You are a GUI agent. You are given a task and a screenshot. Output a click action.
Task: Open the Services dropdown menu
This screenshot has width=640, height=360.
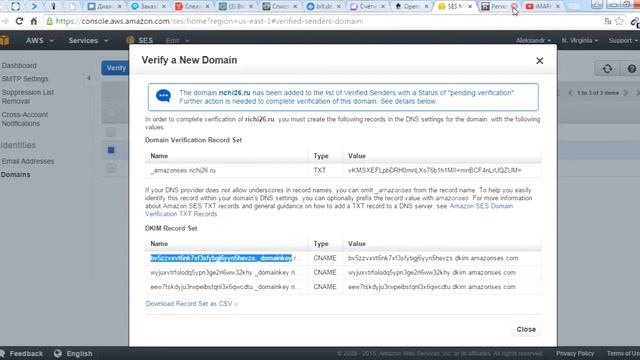pyautogui.click(x=88, y=40)
